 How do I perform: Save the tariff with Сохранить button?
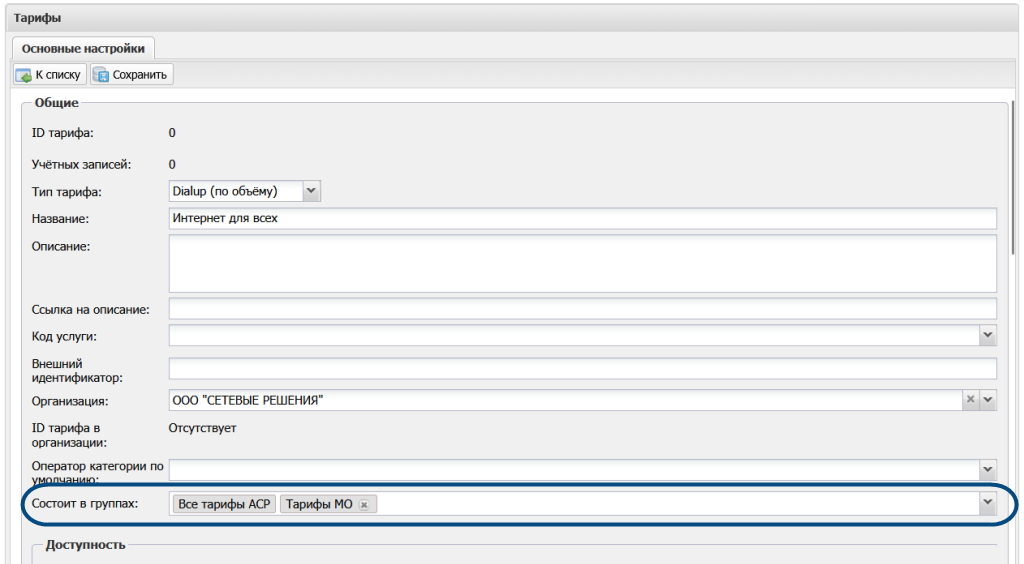point(132,74)
